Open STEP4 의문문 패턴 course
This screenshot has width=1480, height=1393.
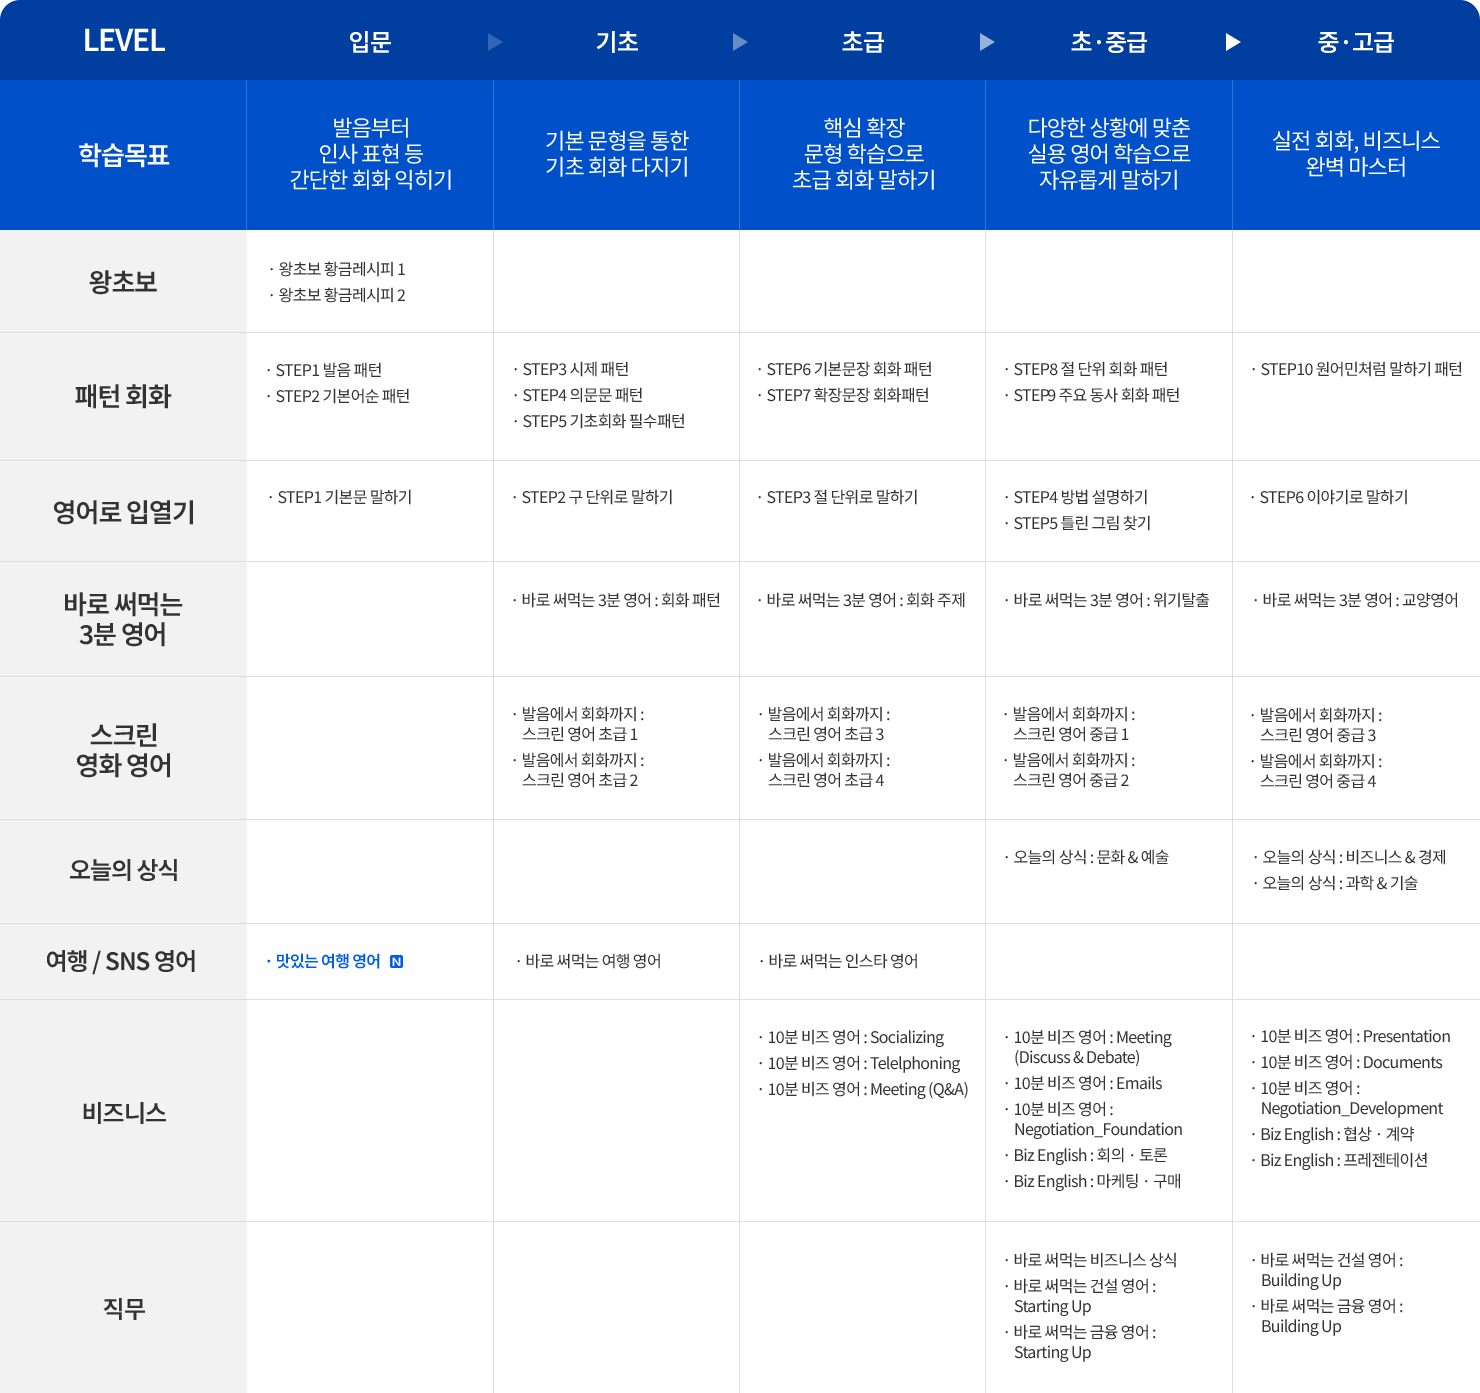pyautogui.click(x=583, y=395)
